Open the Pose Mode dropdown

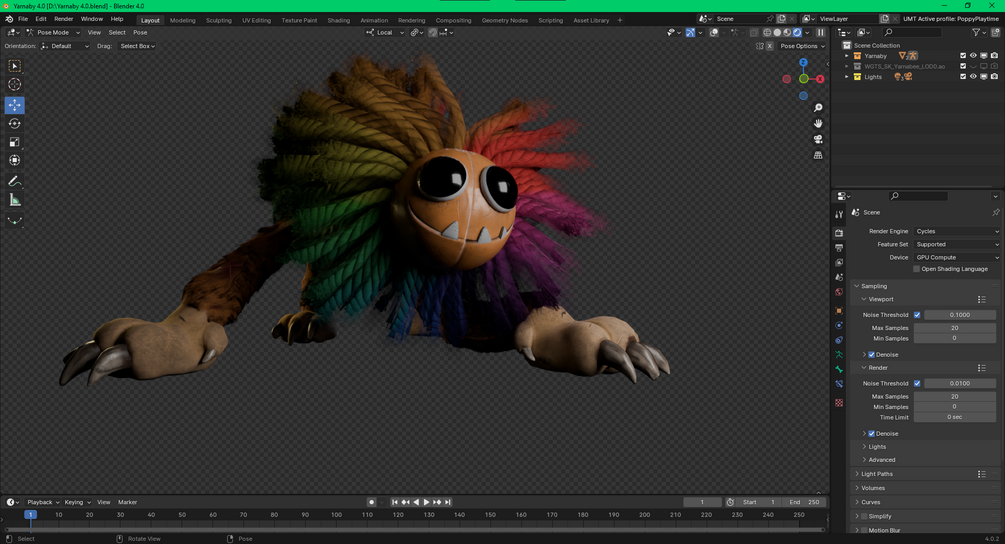pos(53,32)
